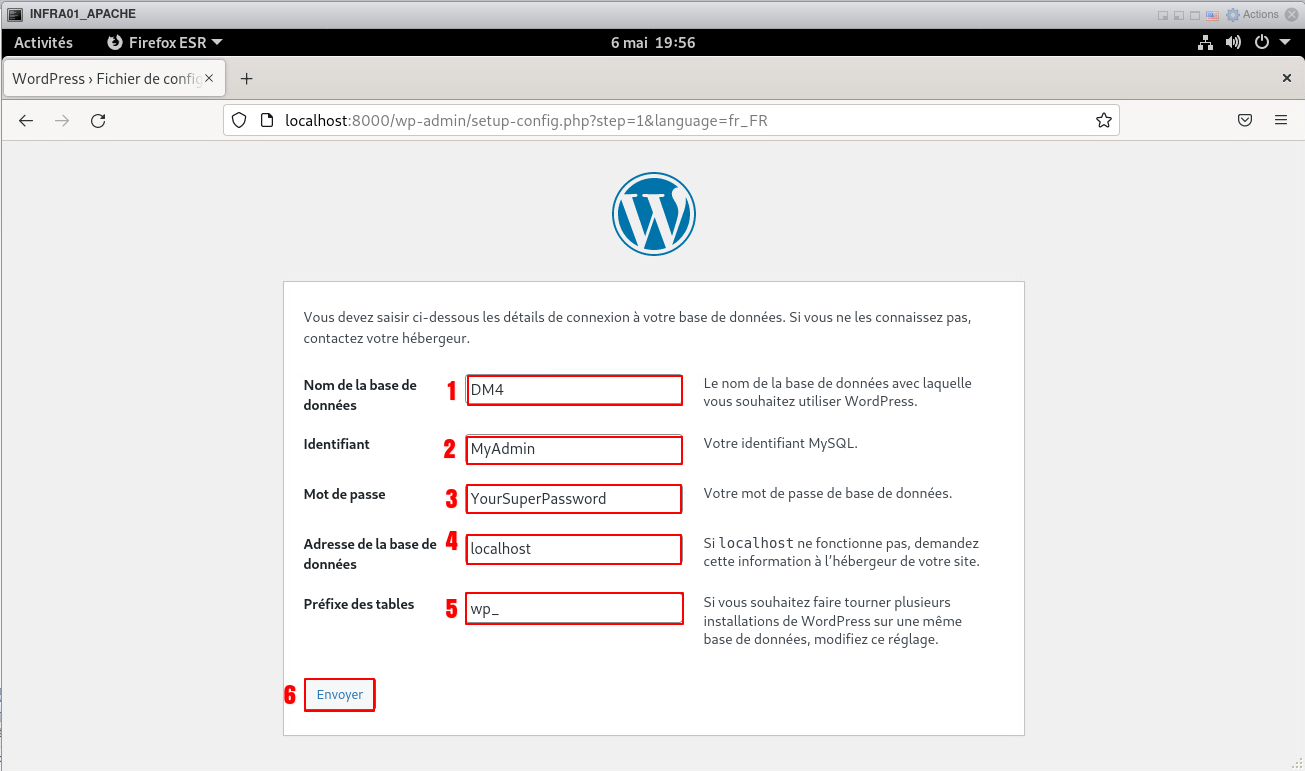Click the Envoyer button
Screen dimensions: 1305x771
click(x=339, y=695)
